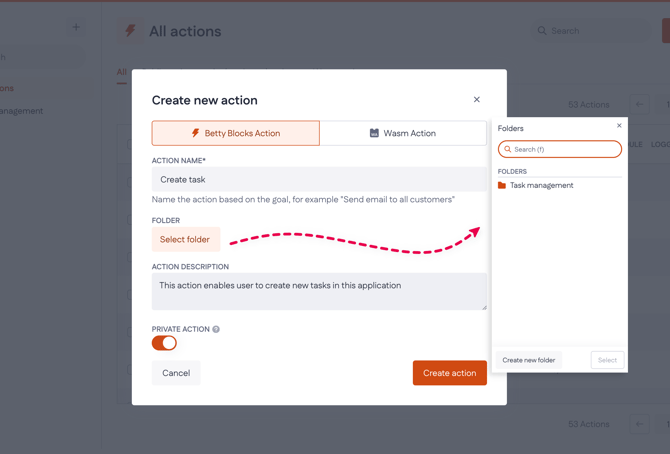Click the Task management folder icon
Screen dimensions: 670x454
[502, 185]
